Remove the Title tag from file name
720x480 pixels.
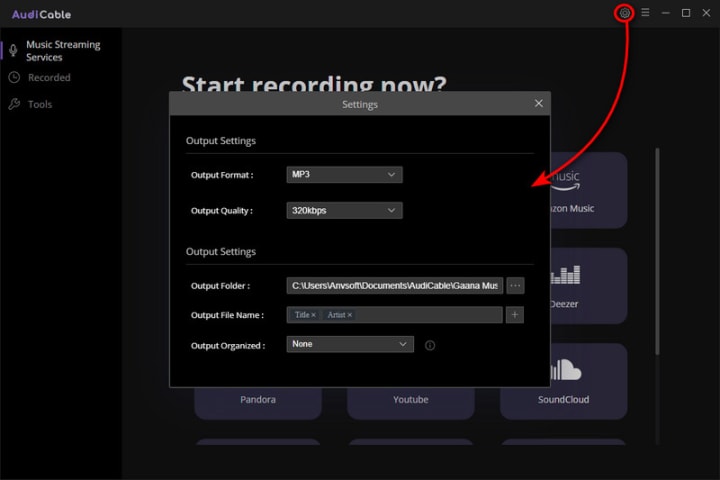pos(314,315)
